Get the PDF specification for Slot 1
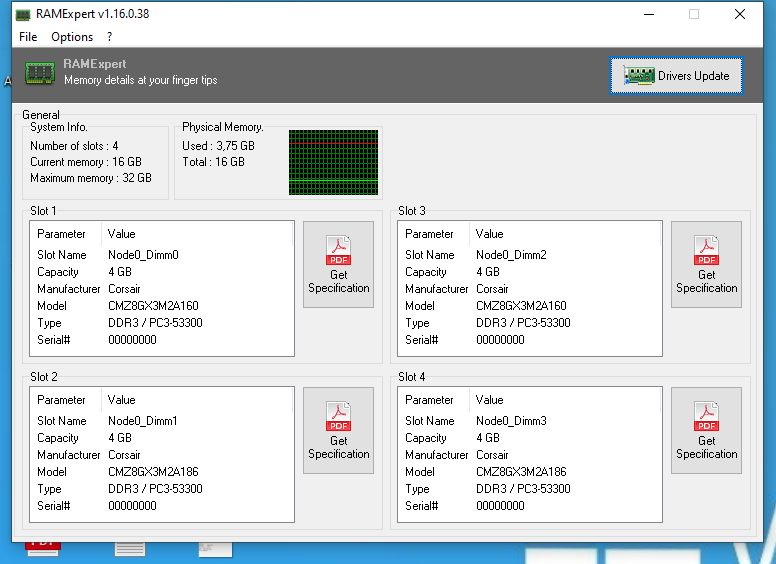 point(338,264)
